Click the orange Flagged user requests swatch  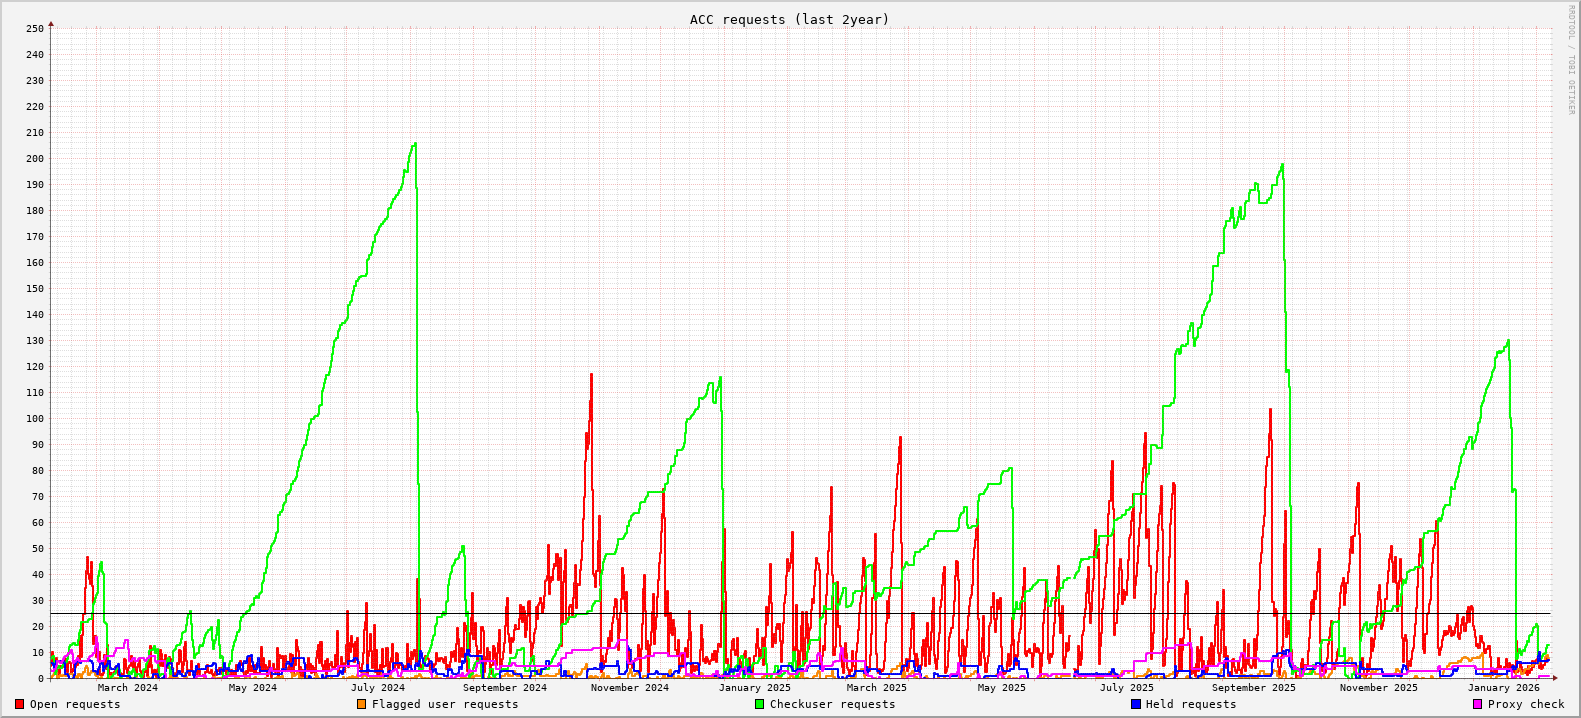(361, 704)
